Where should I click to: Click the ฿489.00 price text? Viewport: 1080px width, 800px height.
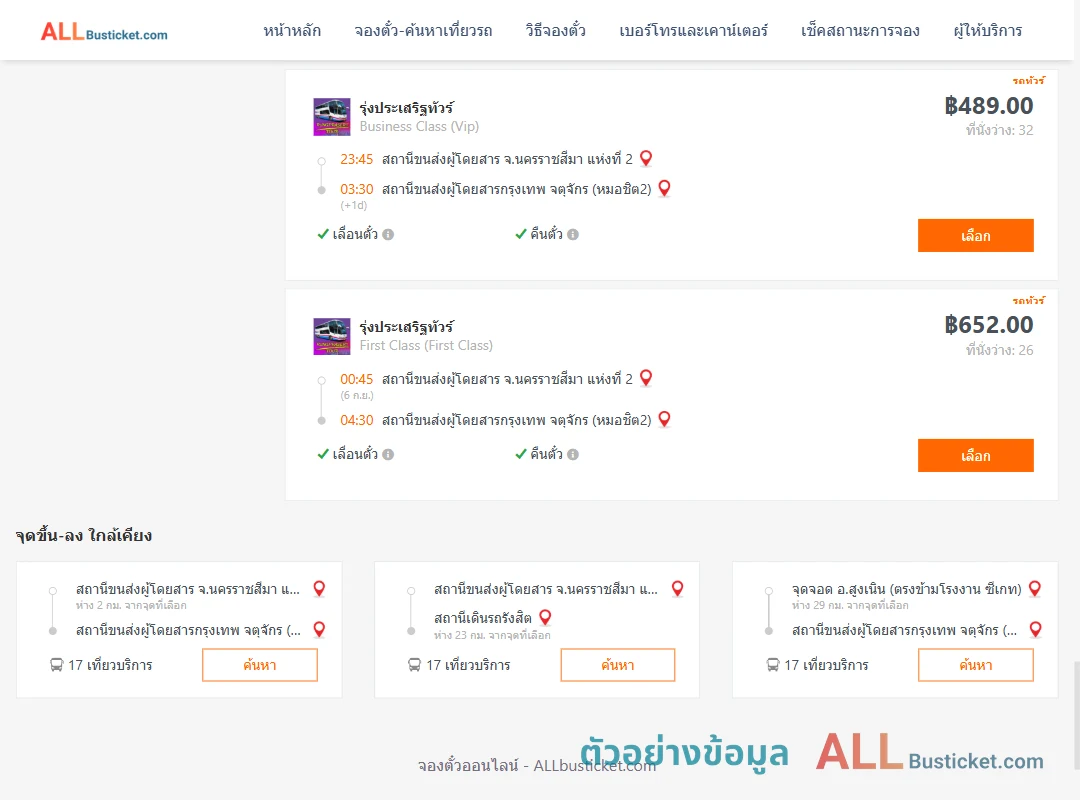click(988, 105)
